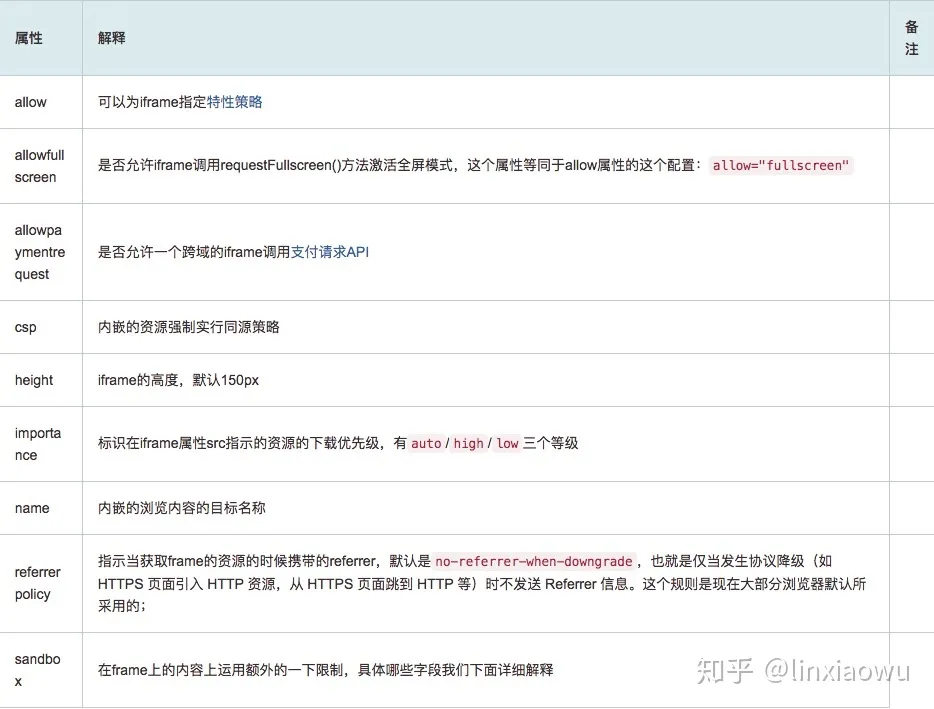Click the 属性 column header
934x709 pixels.
[x=29, y=38]
